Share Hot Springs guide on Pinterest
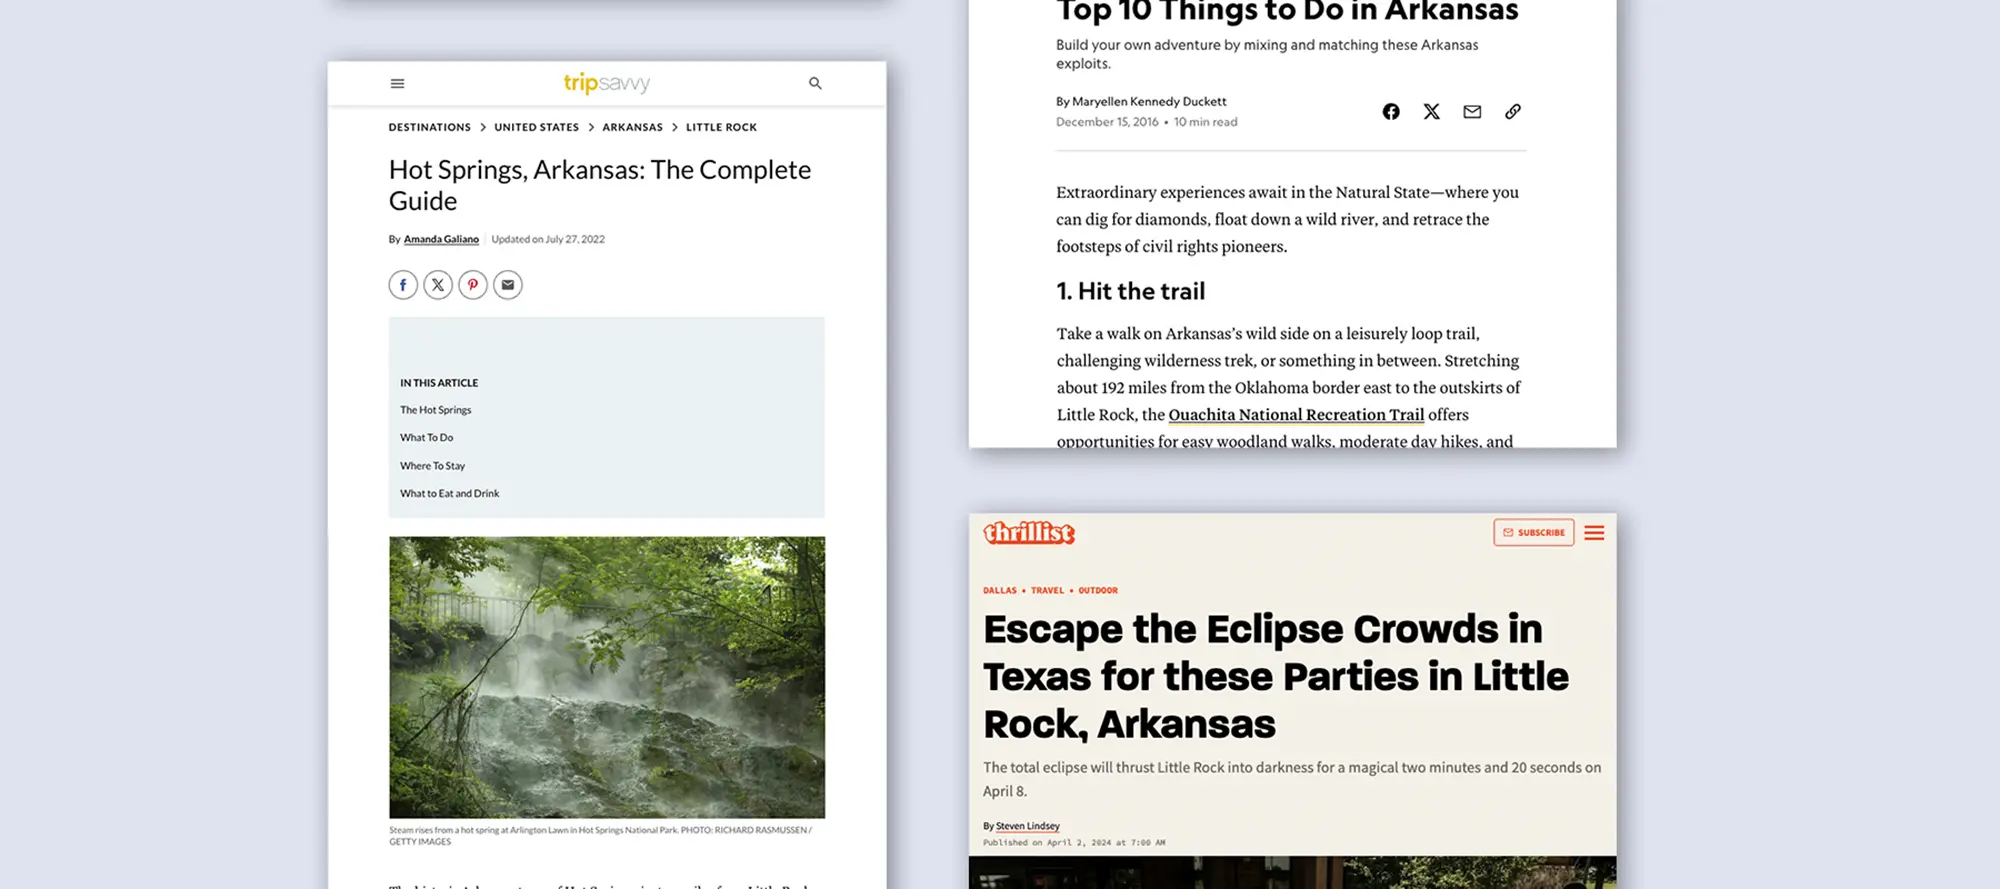This screenshot has height=889, width=2000. pos(473,285)
